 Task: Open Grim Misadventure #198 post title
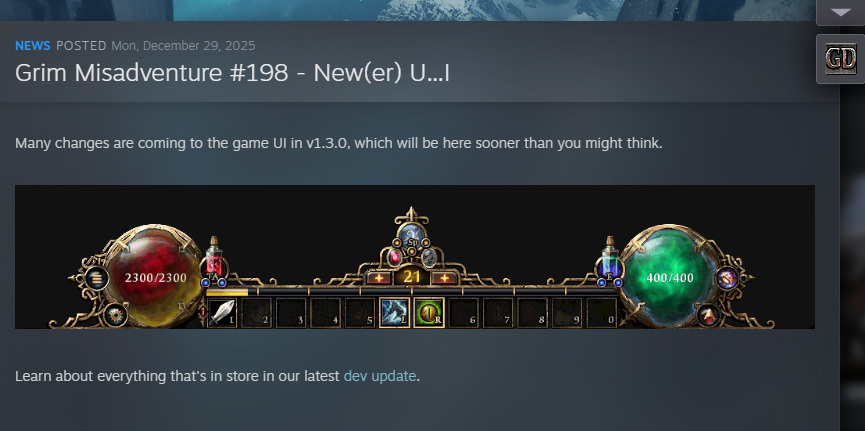pyautogui.click(x=232, y=73)
